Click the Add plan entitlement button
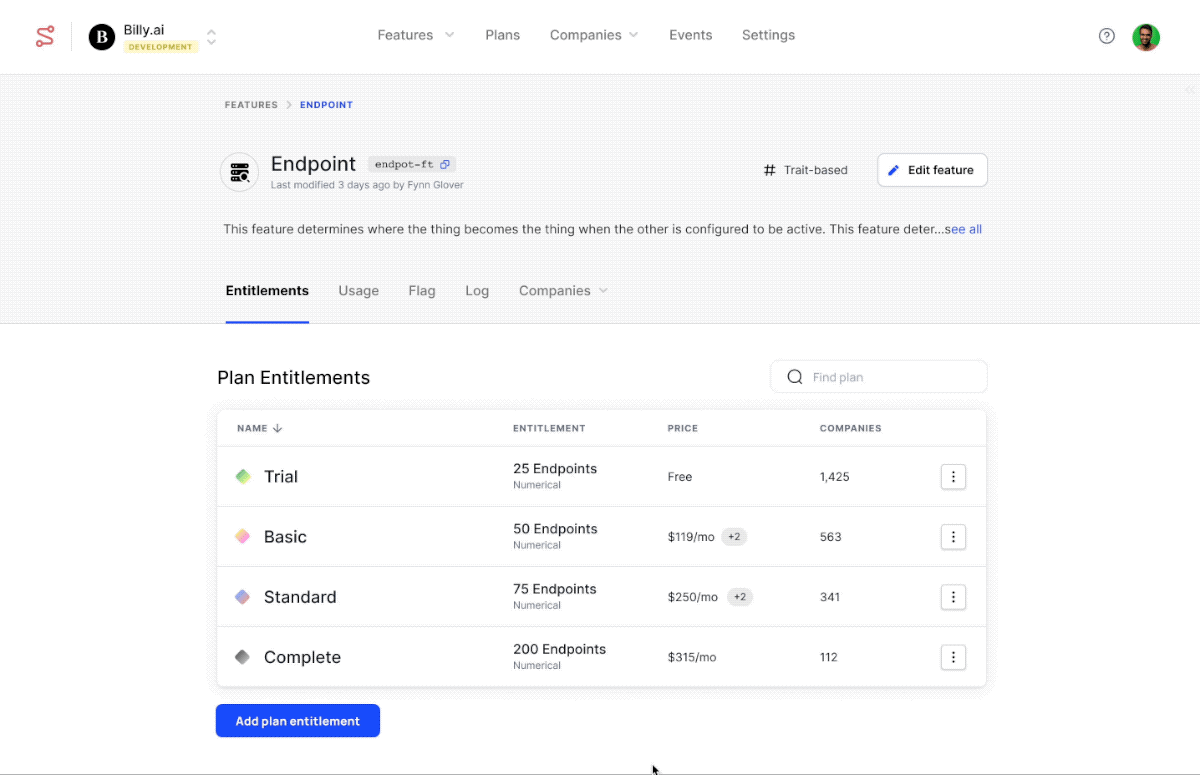This screenshot has width=1200, height=775. click(x=298, y=721)
